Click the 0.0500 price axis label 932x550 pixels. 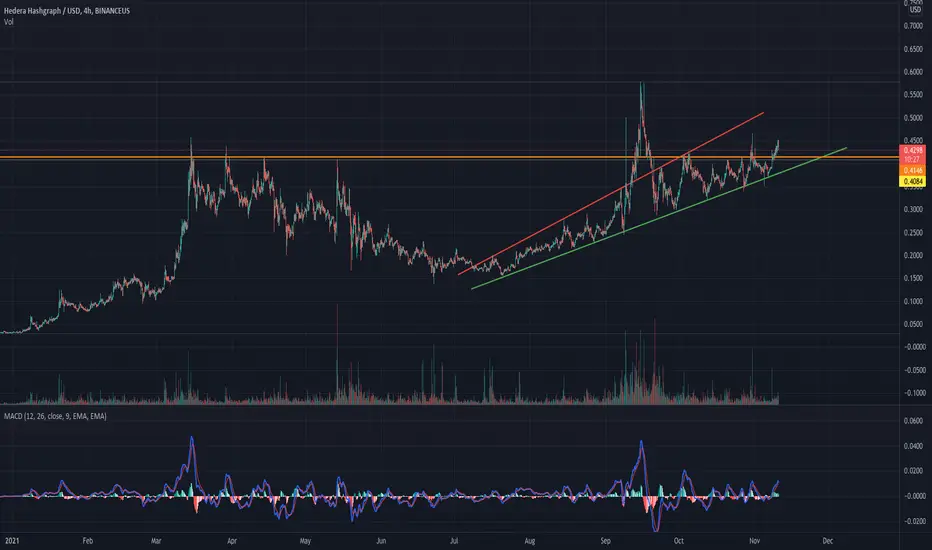click(x=913, y=324)
